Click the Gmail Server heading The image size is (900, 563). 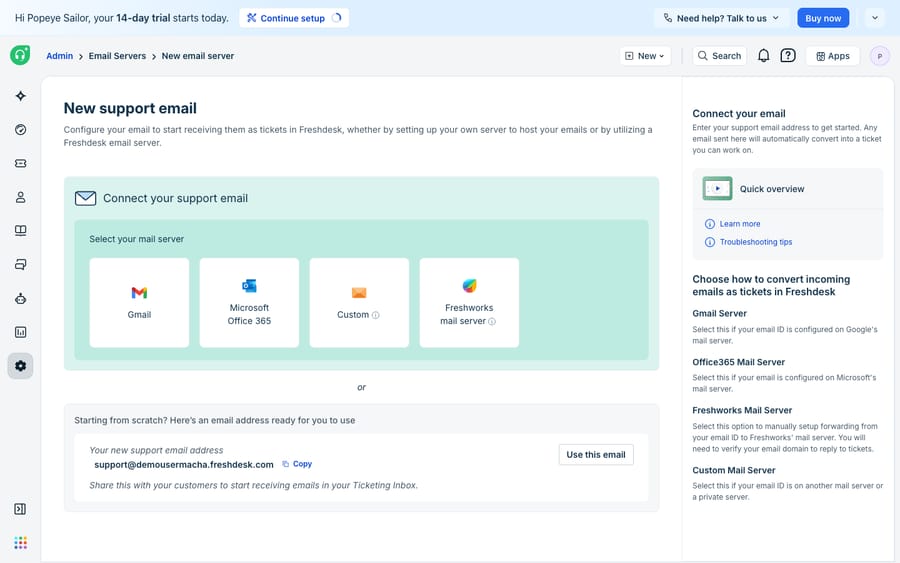(719, 313)
